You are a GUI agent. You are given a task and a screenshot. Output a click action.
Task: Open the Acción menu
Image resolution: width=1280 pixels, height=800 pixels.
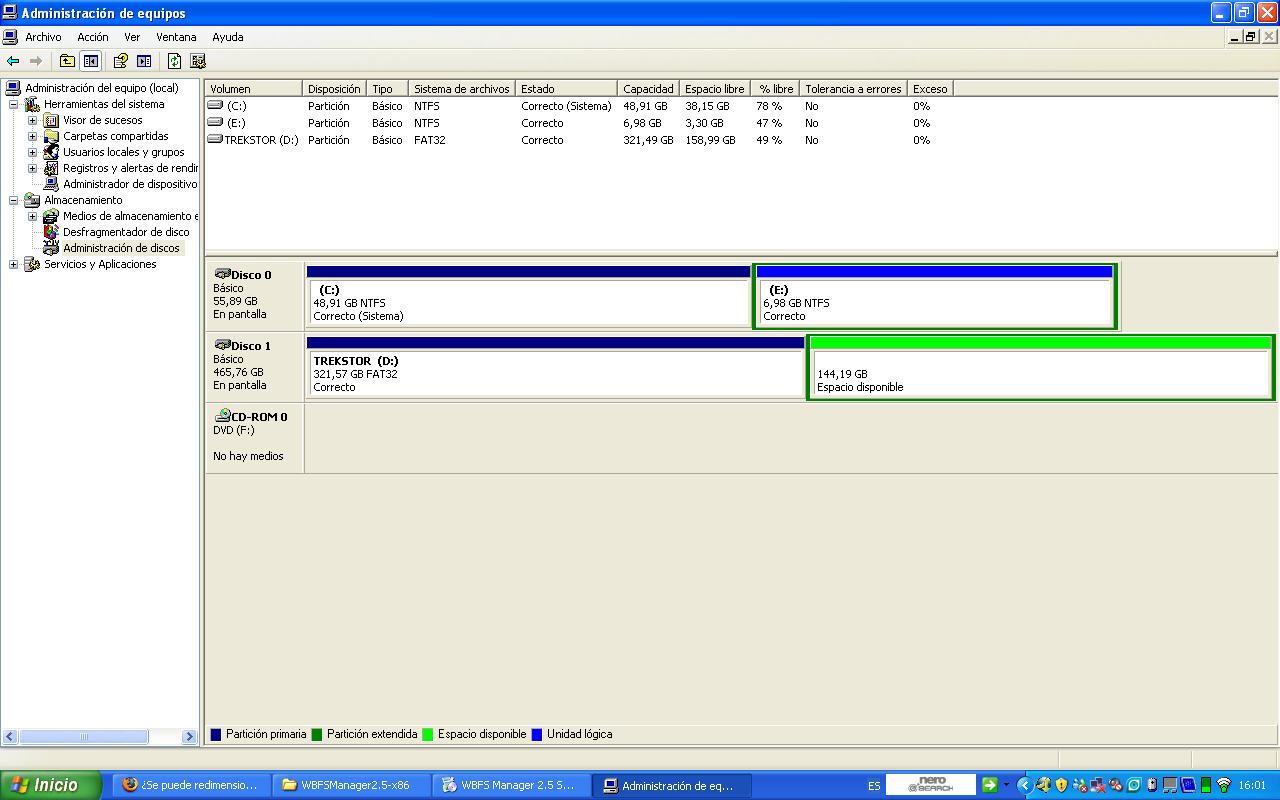pos(93,37)
